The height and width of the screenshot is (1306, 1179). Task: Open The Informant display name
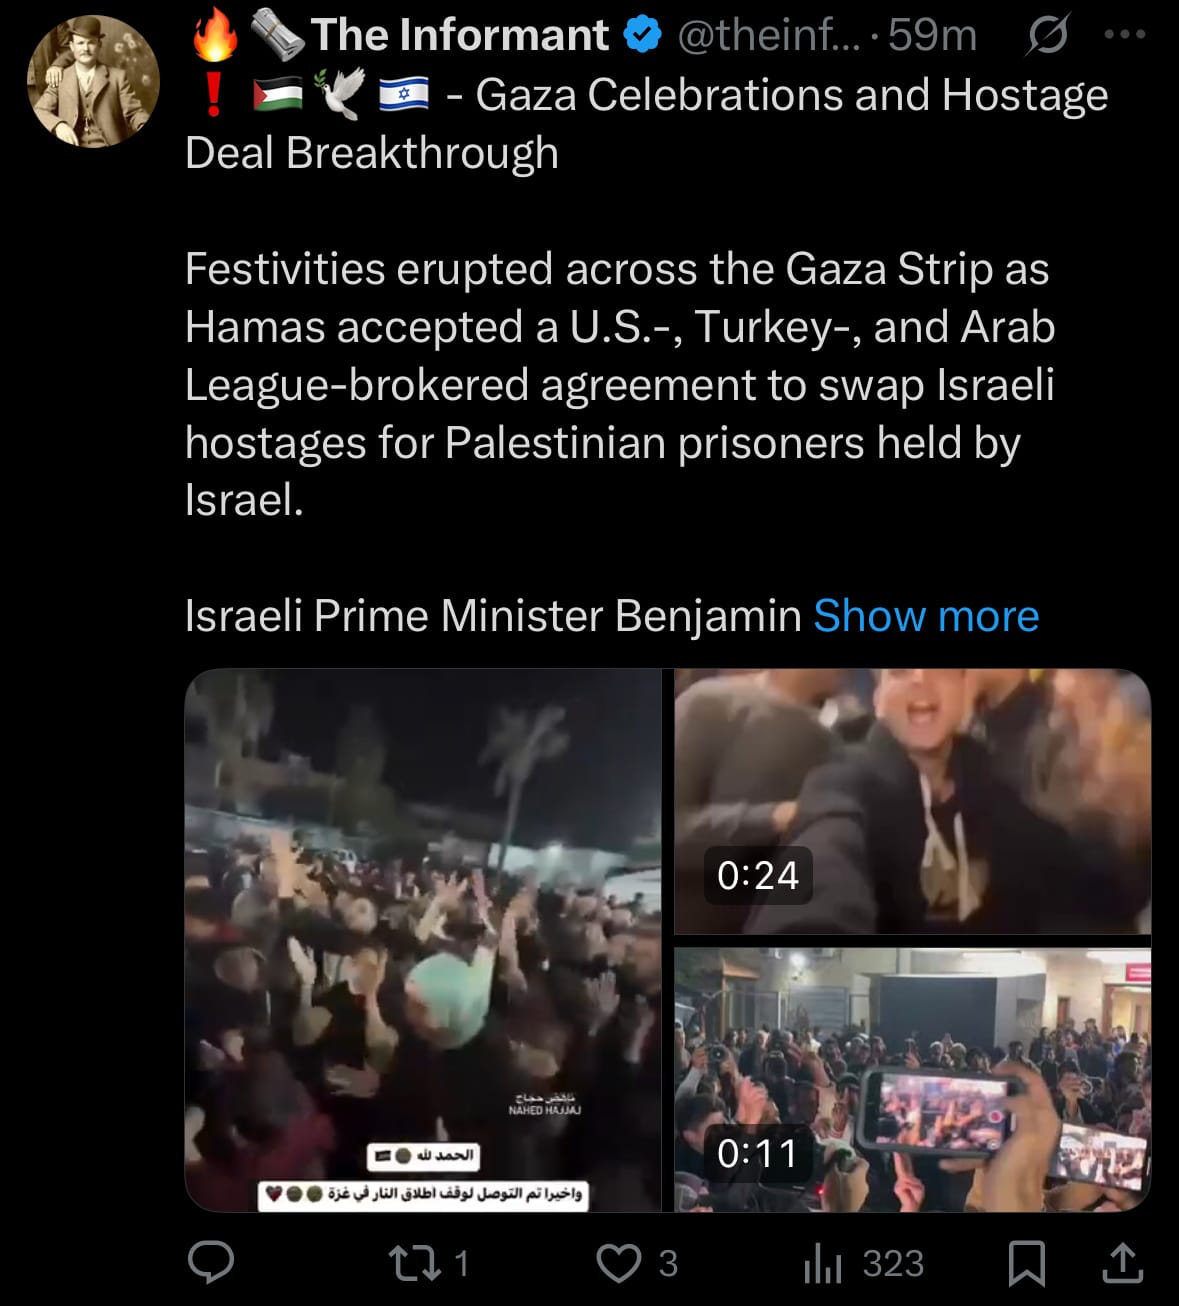click(460, 35)
